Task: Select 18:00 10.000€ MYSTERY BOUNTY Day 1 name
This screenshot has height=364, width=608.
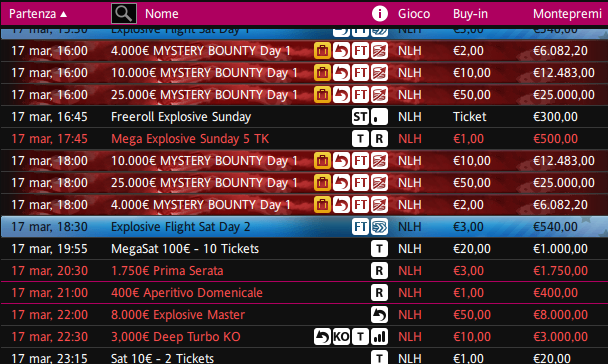Action: tap(204, 161)
